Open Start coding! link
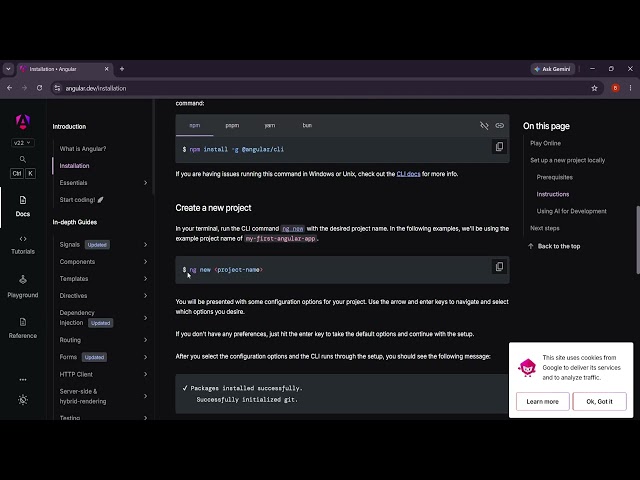640x480 pixels. coord(82,200)
